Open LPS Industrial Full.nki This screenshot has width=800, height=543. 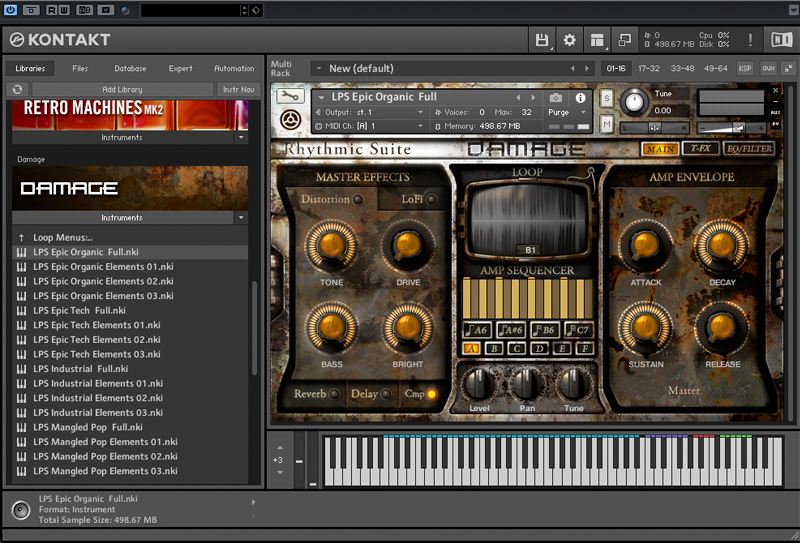pos(81,368)
